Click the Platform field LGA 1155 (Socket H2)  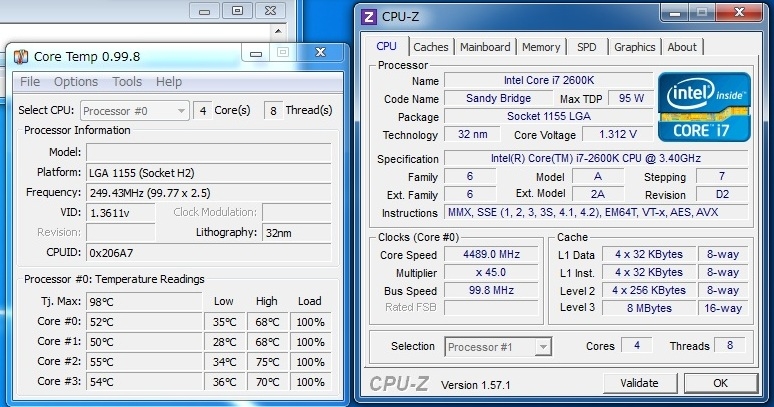pyautogui.click(x=208, y=173)
